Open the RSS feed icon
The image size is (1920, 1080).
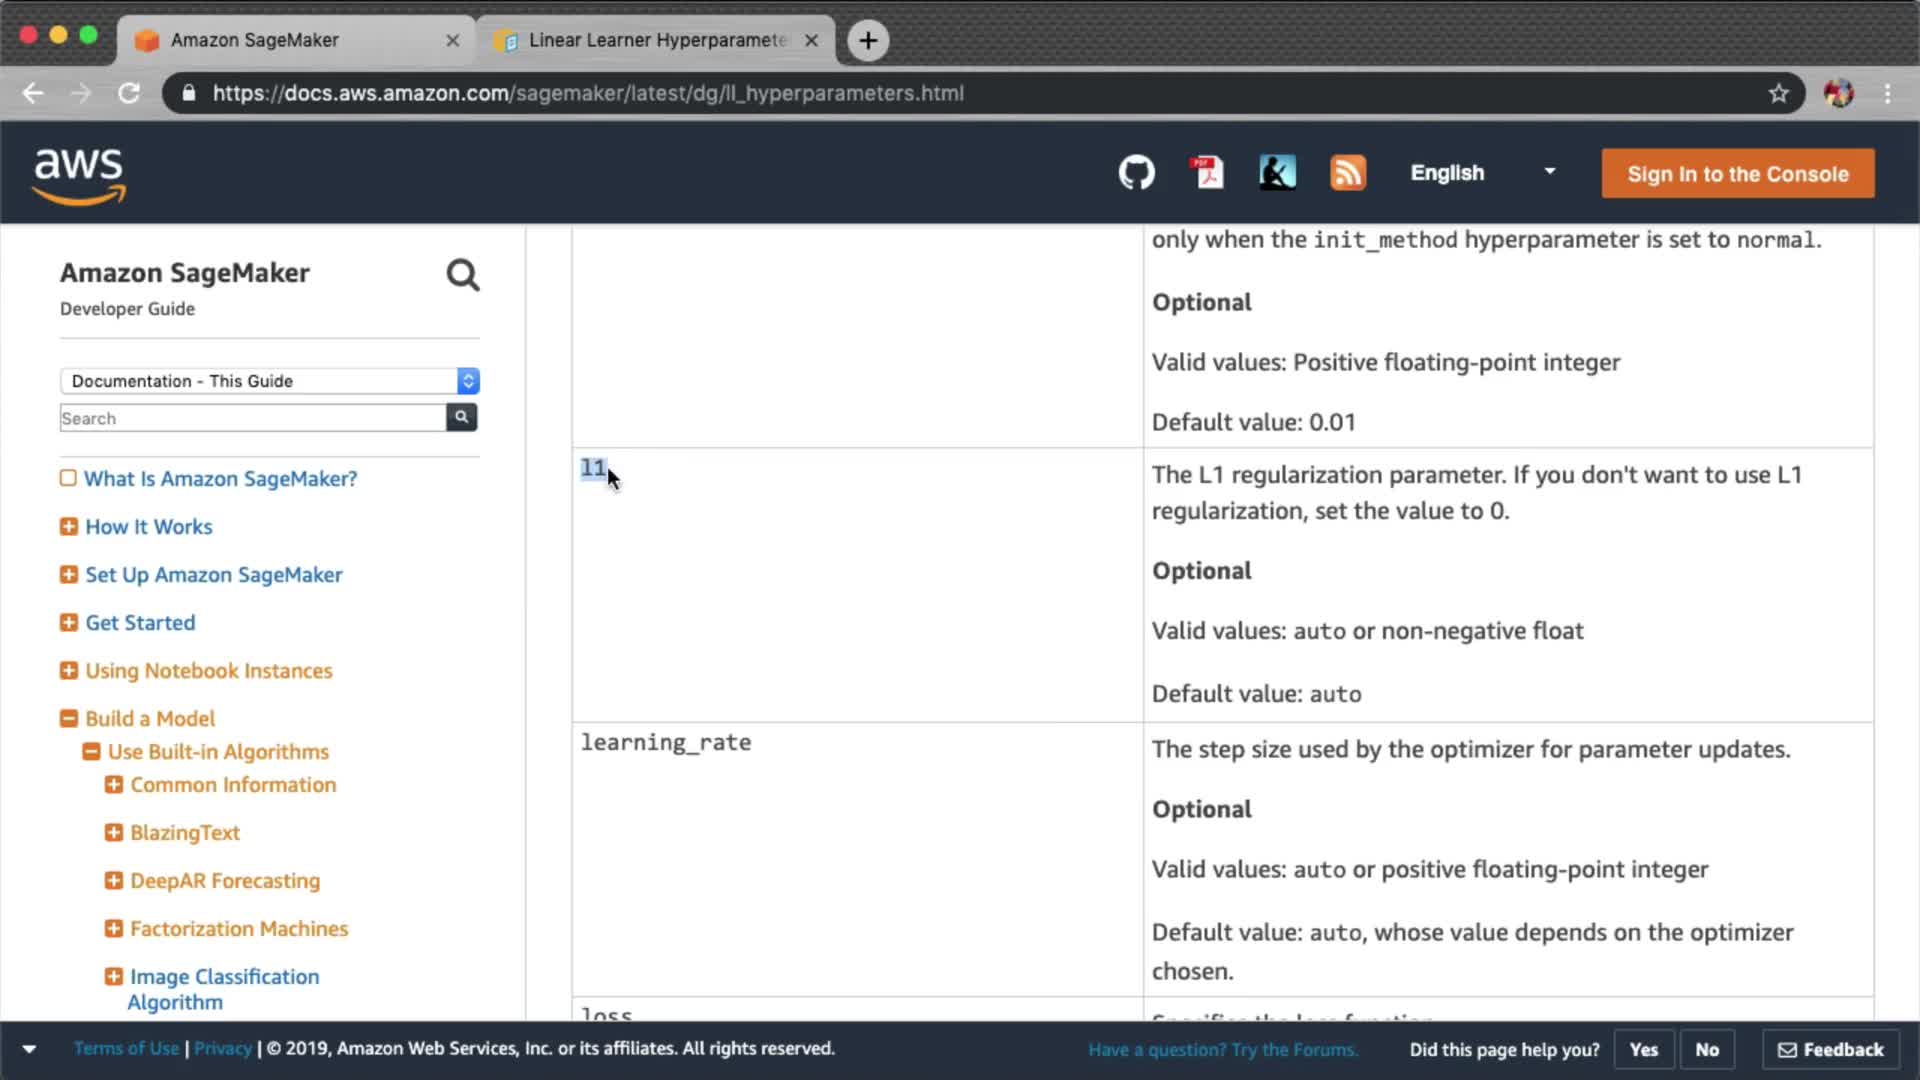1347,173
